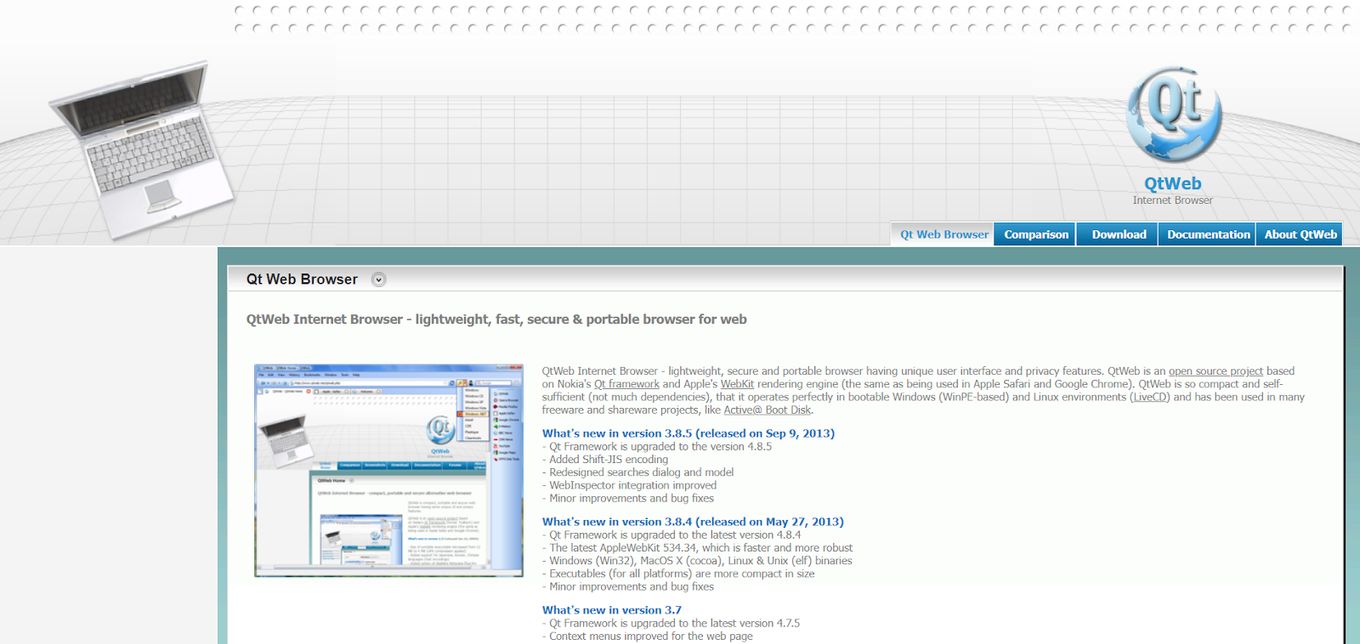Click the Windows (Win32), MacOS X binaries line
Screen dimensions: 1360x644
[x=697, y=561]
